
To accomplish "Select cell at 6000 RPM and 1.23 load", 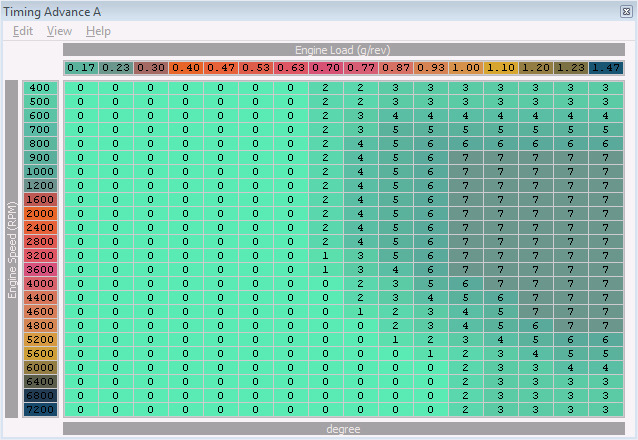I will [570, 368].
